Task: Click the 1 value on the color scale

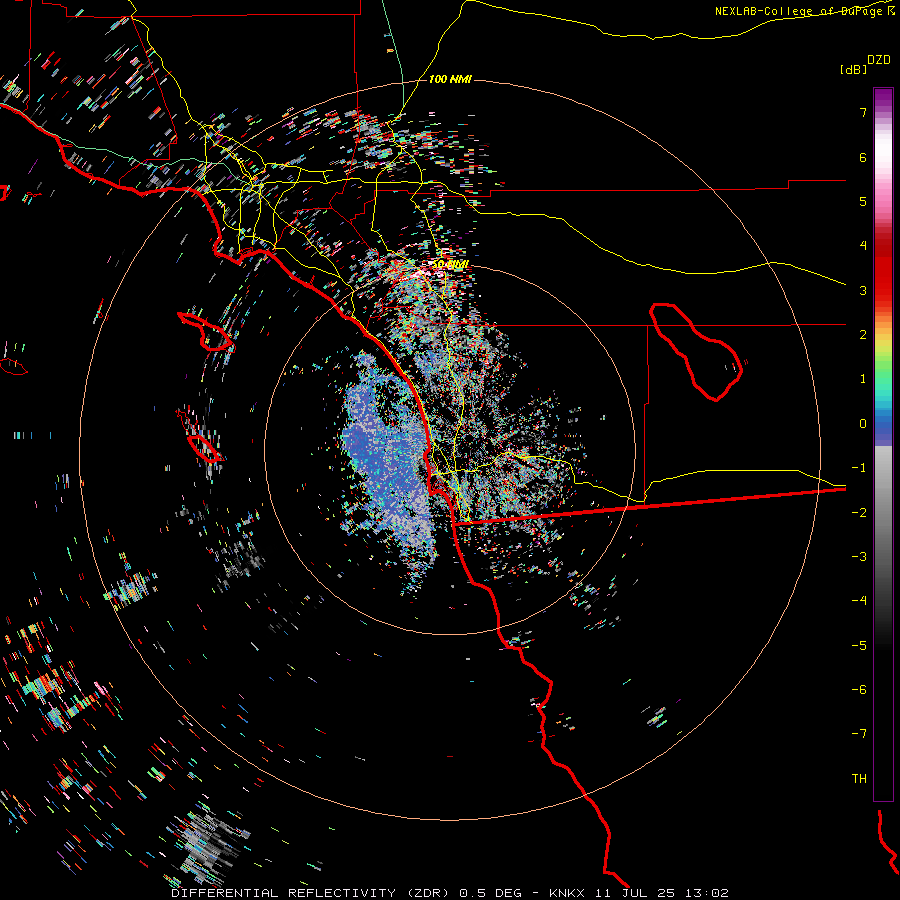Action: click(x=863, y=379)
